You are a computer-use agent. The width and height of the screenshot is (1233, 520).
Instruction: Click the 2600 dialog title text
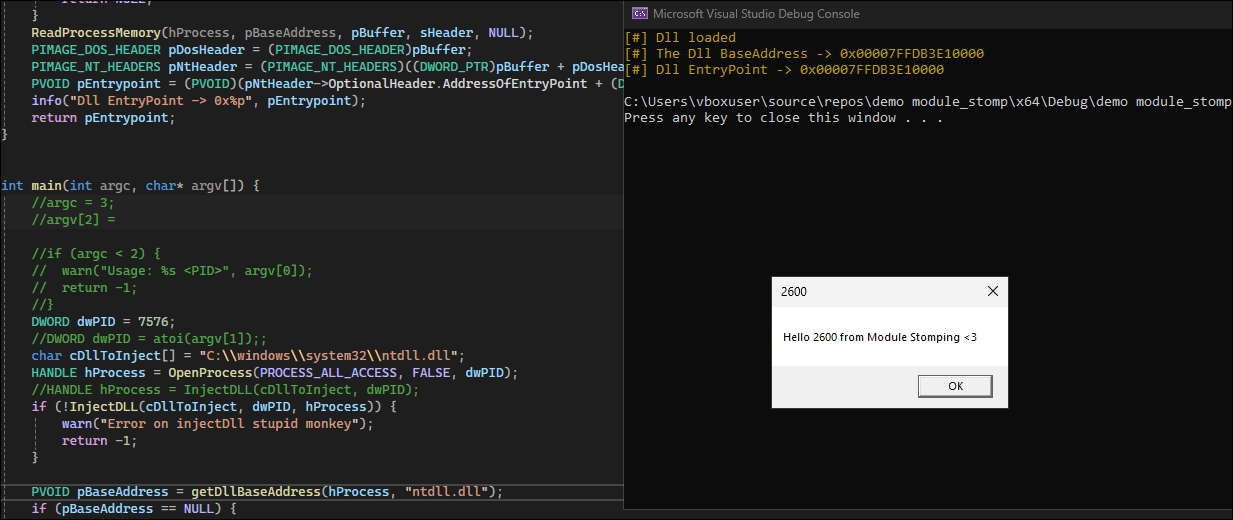794,292
